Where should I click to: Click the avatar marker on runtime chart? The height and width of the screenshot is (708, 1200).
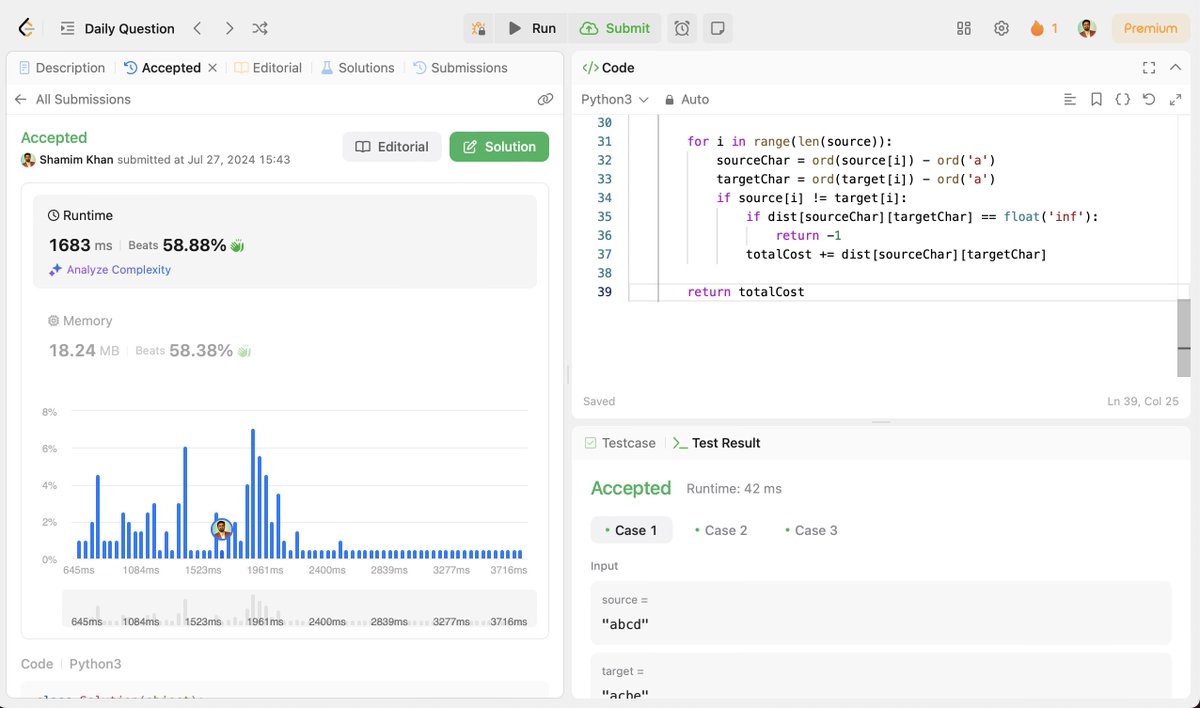tap(222, 528)
